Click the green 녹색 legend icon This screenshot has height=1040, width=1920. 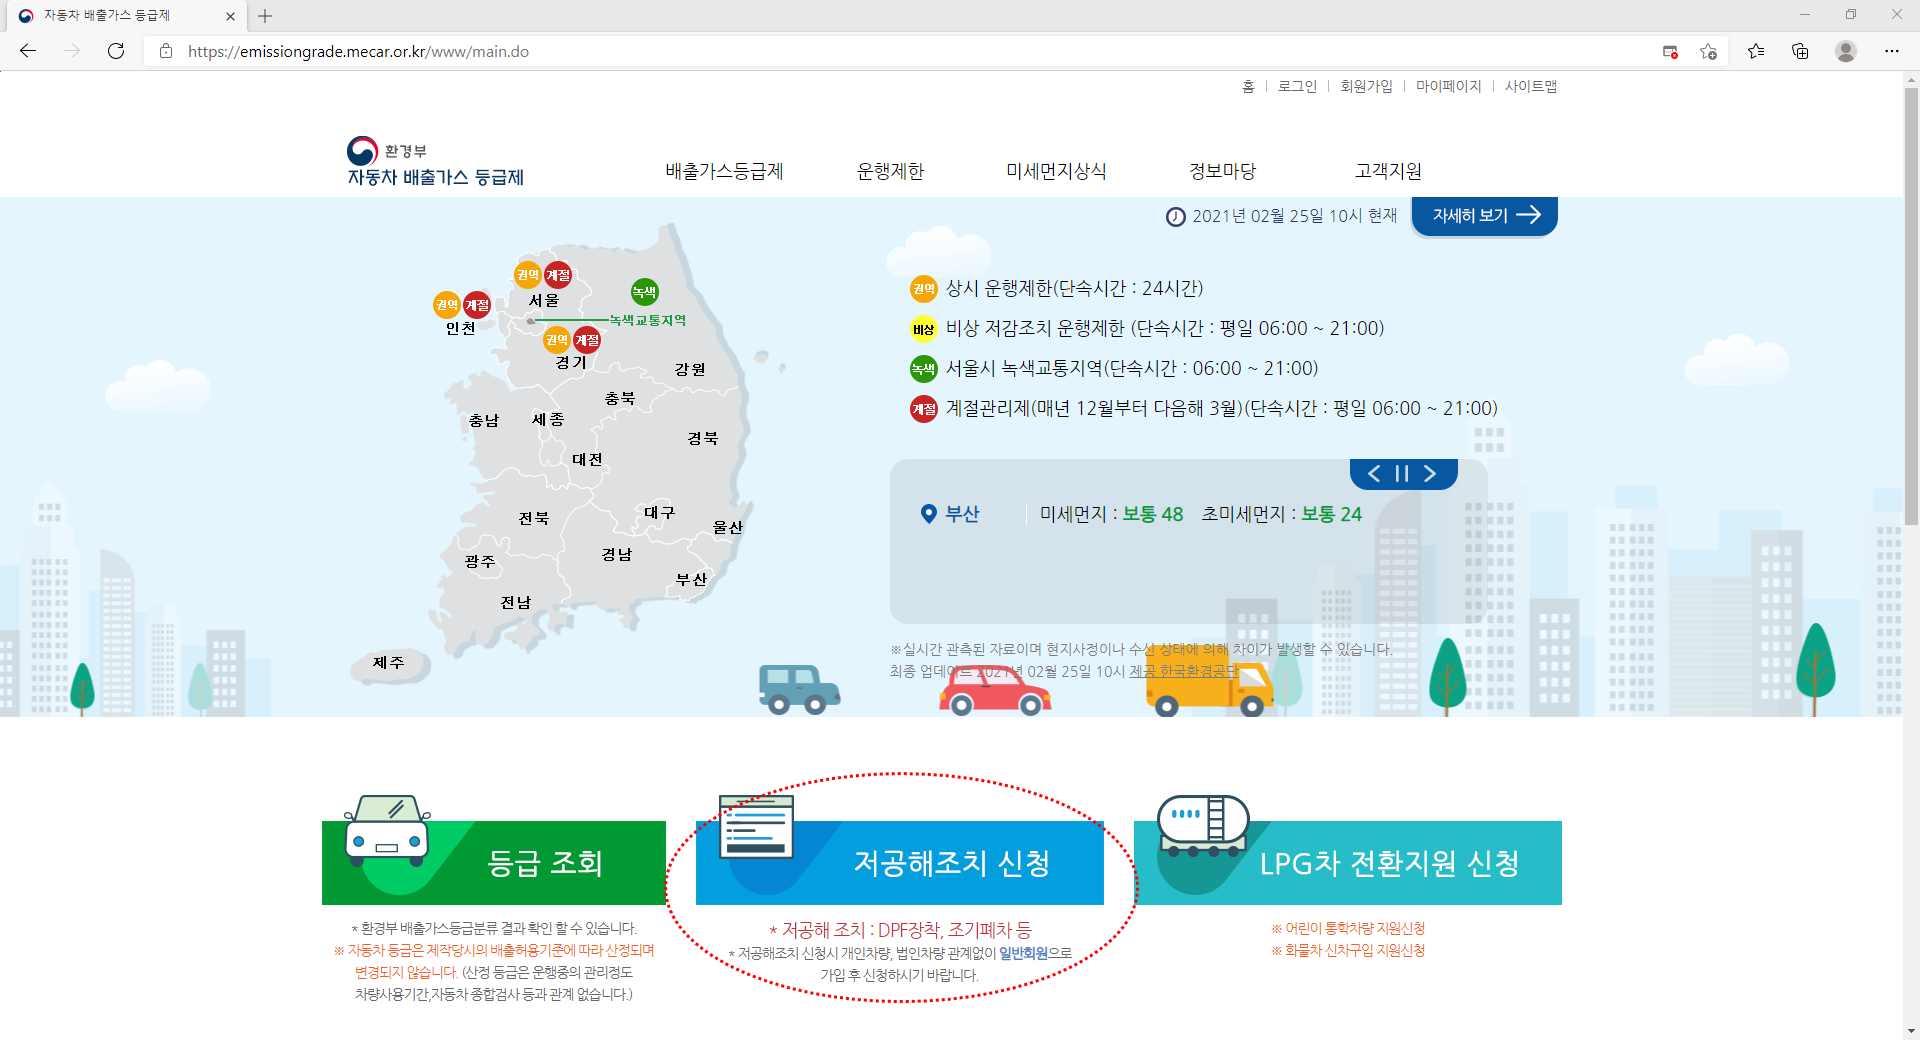click(x=923, y=369)
